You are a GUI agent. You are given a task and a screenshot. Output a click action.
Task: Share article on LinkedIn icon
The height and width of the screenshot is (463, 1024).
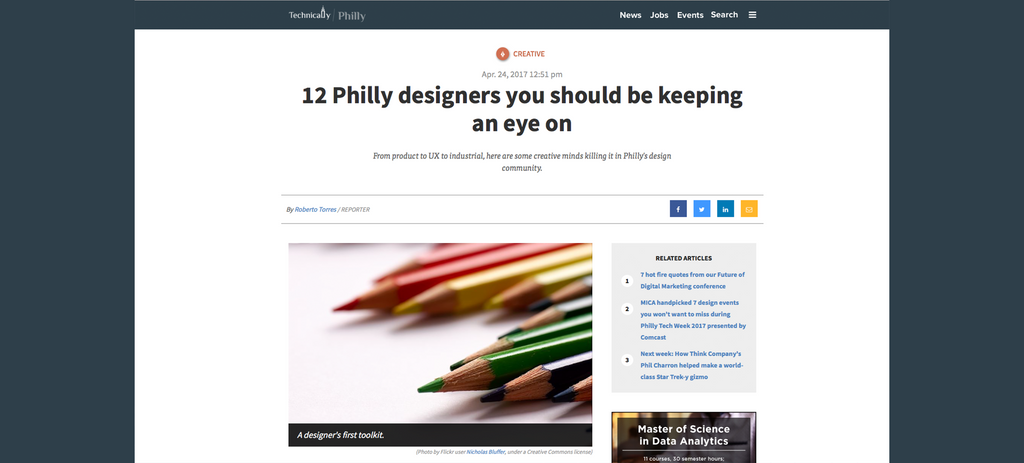click(726, 209)
